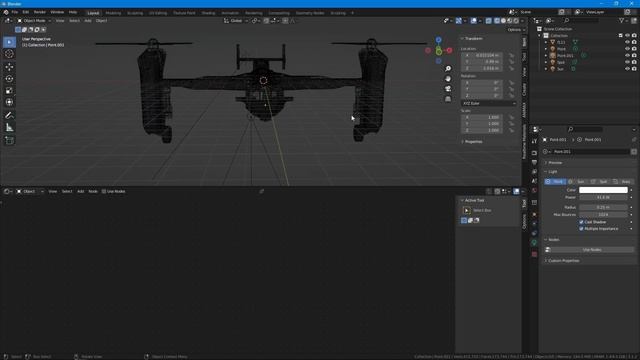The width and height of the screenshot is (640, 360).
Task: Switch orthographic/perspective grid icon
Action: click(x=448, y=99)
